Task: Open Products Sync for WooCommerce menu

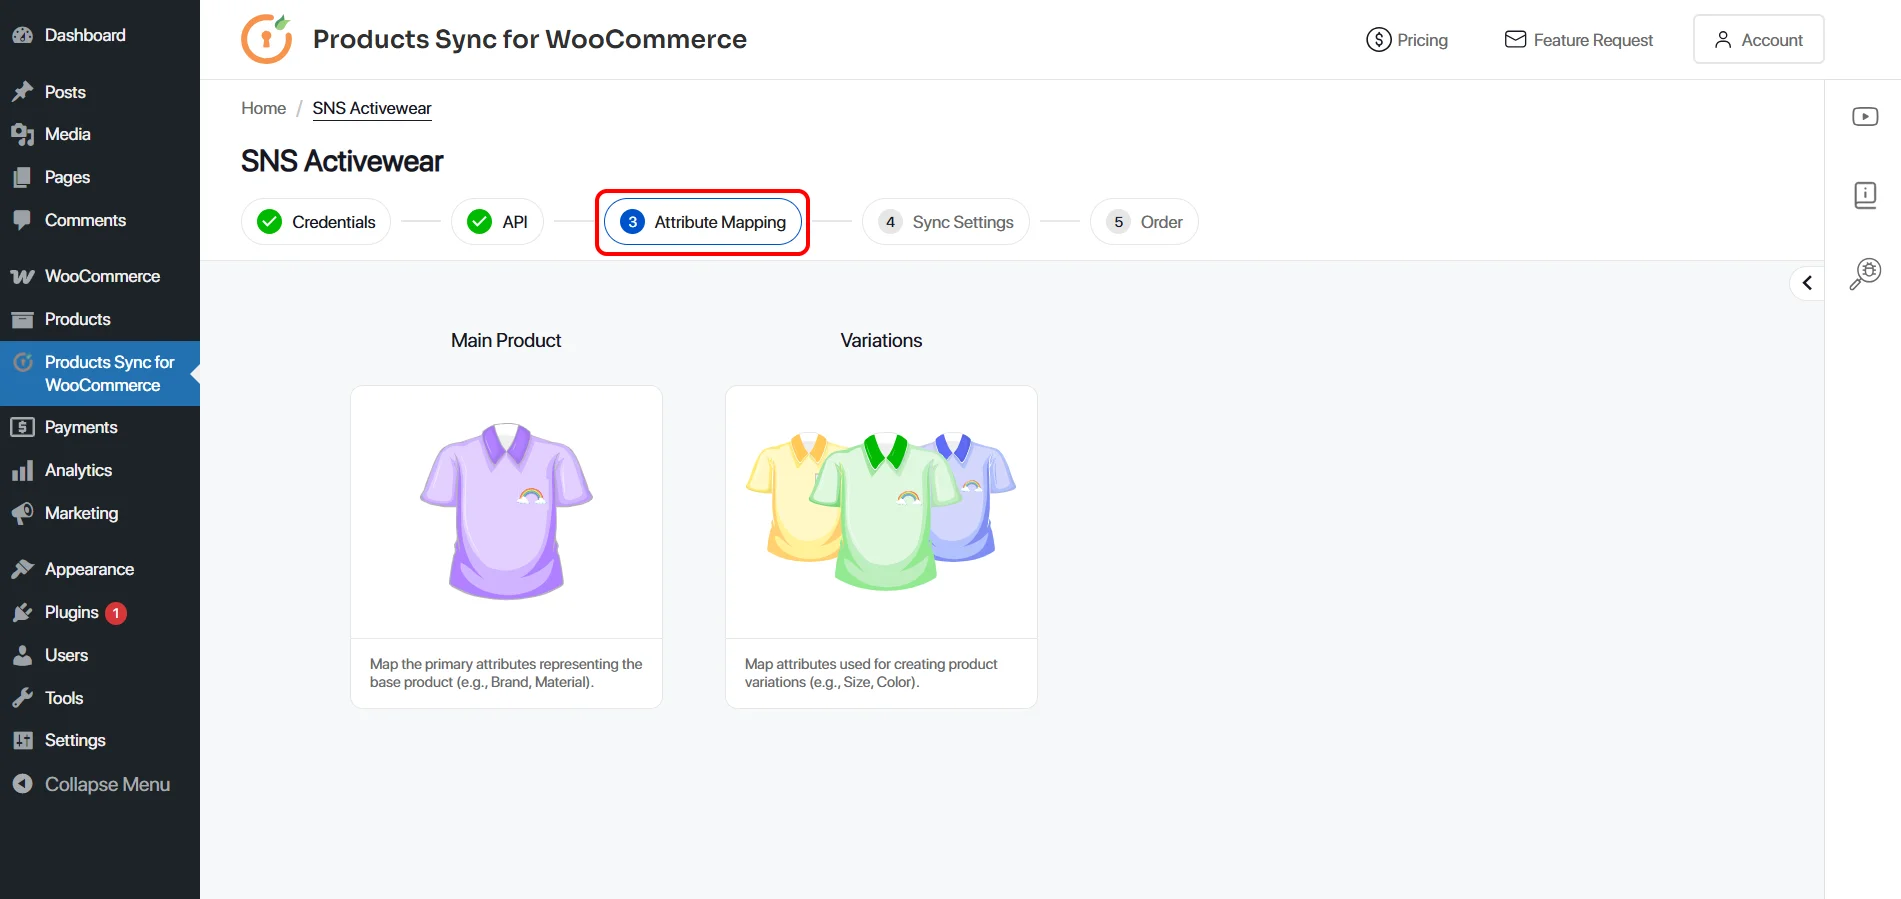Action: (100, 373)
